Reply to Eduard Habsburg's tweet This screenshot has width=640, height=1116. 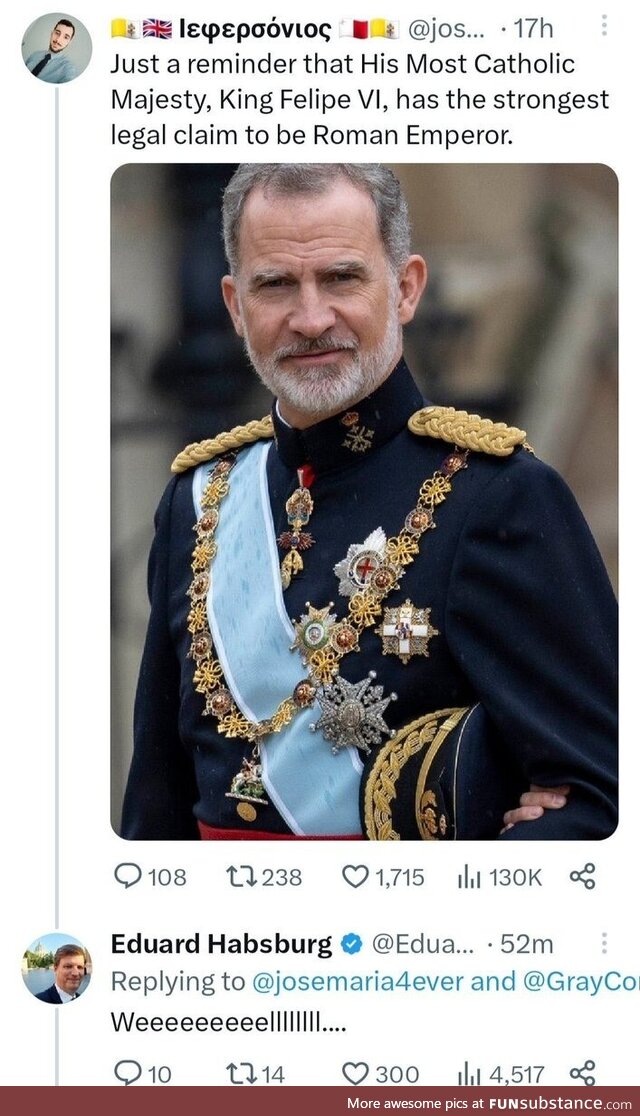128,1074
